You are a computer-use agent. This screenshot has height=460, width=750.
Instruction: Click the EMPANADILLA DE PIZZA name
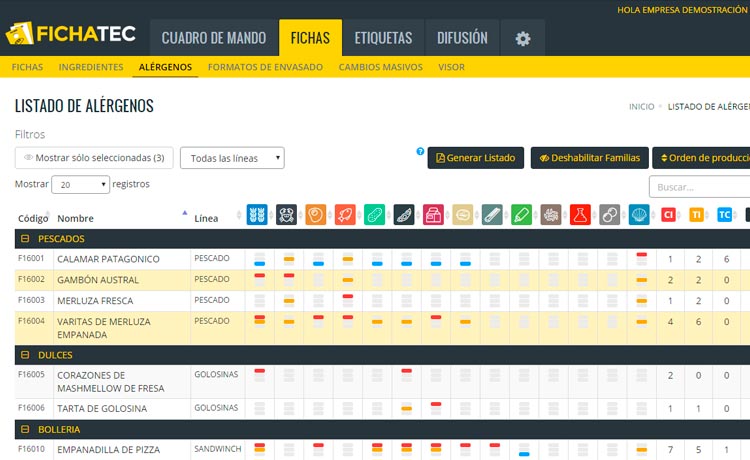pyautogui.click(x=109, y=449)
